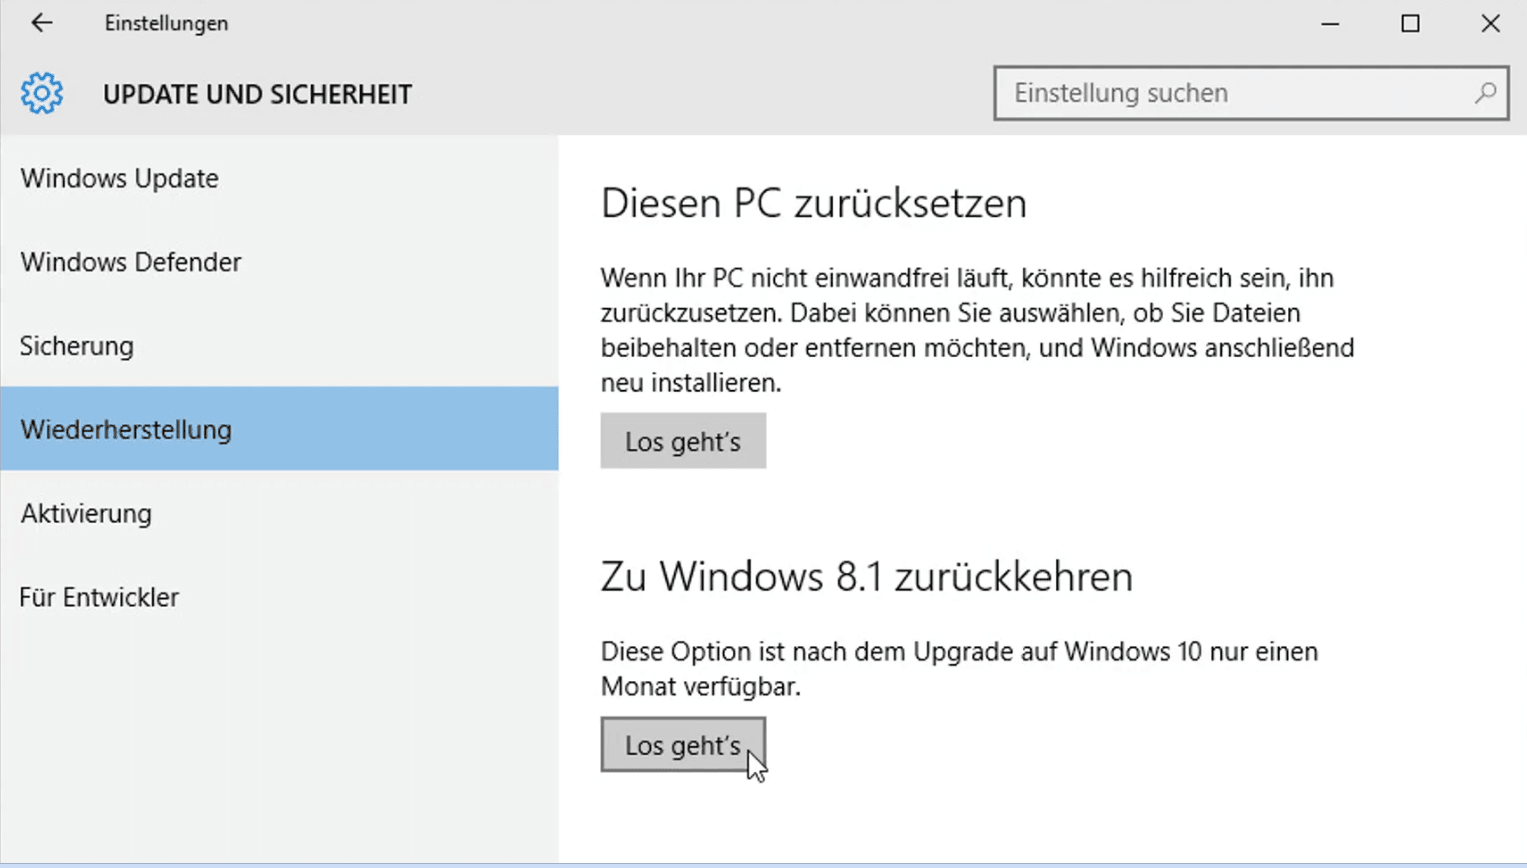Screen dimensions: 1527x868
Task: Go to the Sicherung section
Action: click(77, 346)
